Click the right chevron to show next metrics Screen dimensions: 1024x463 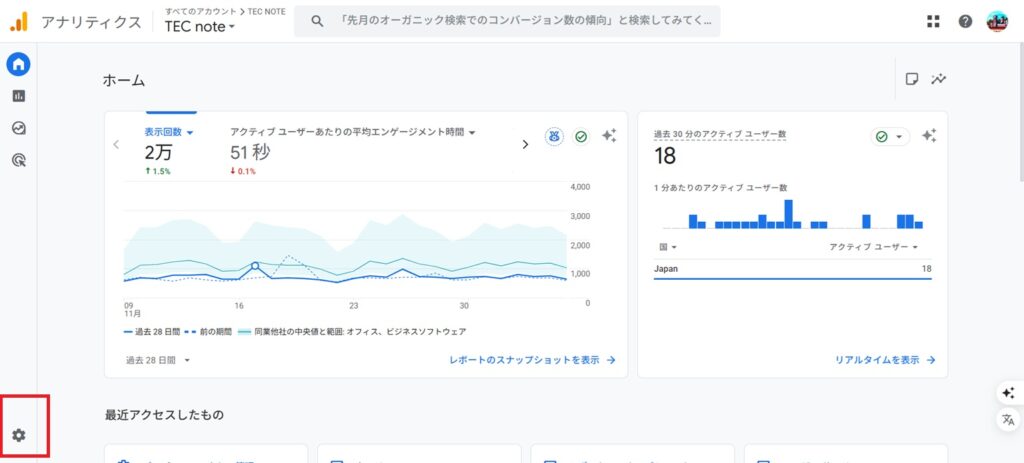coord(525,144)
